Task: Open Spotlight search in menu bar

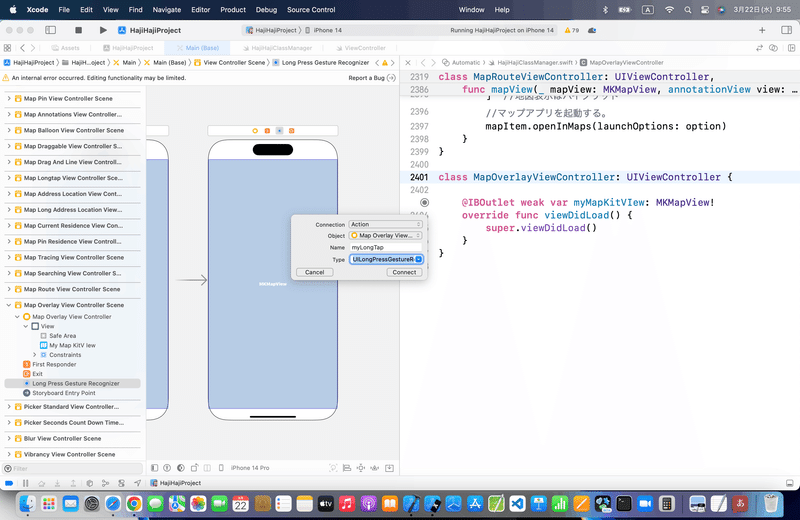Action: [687, 10]
